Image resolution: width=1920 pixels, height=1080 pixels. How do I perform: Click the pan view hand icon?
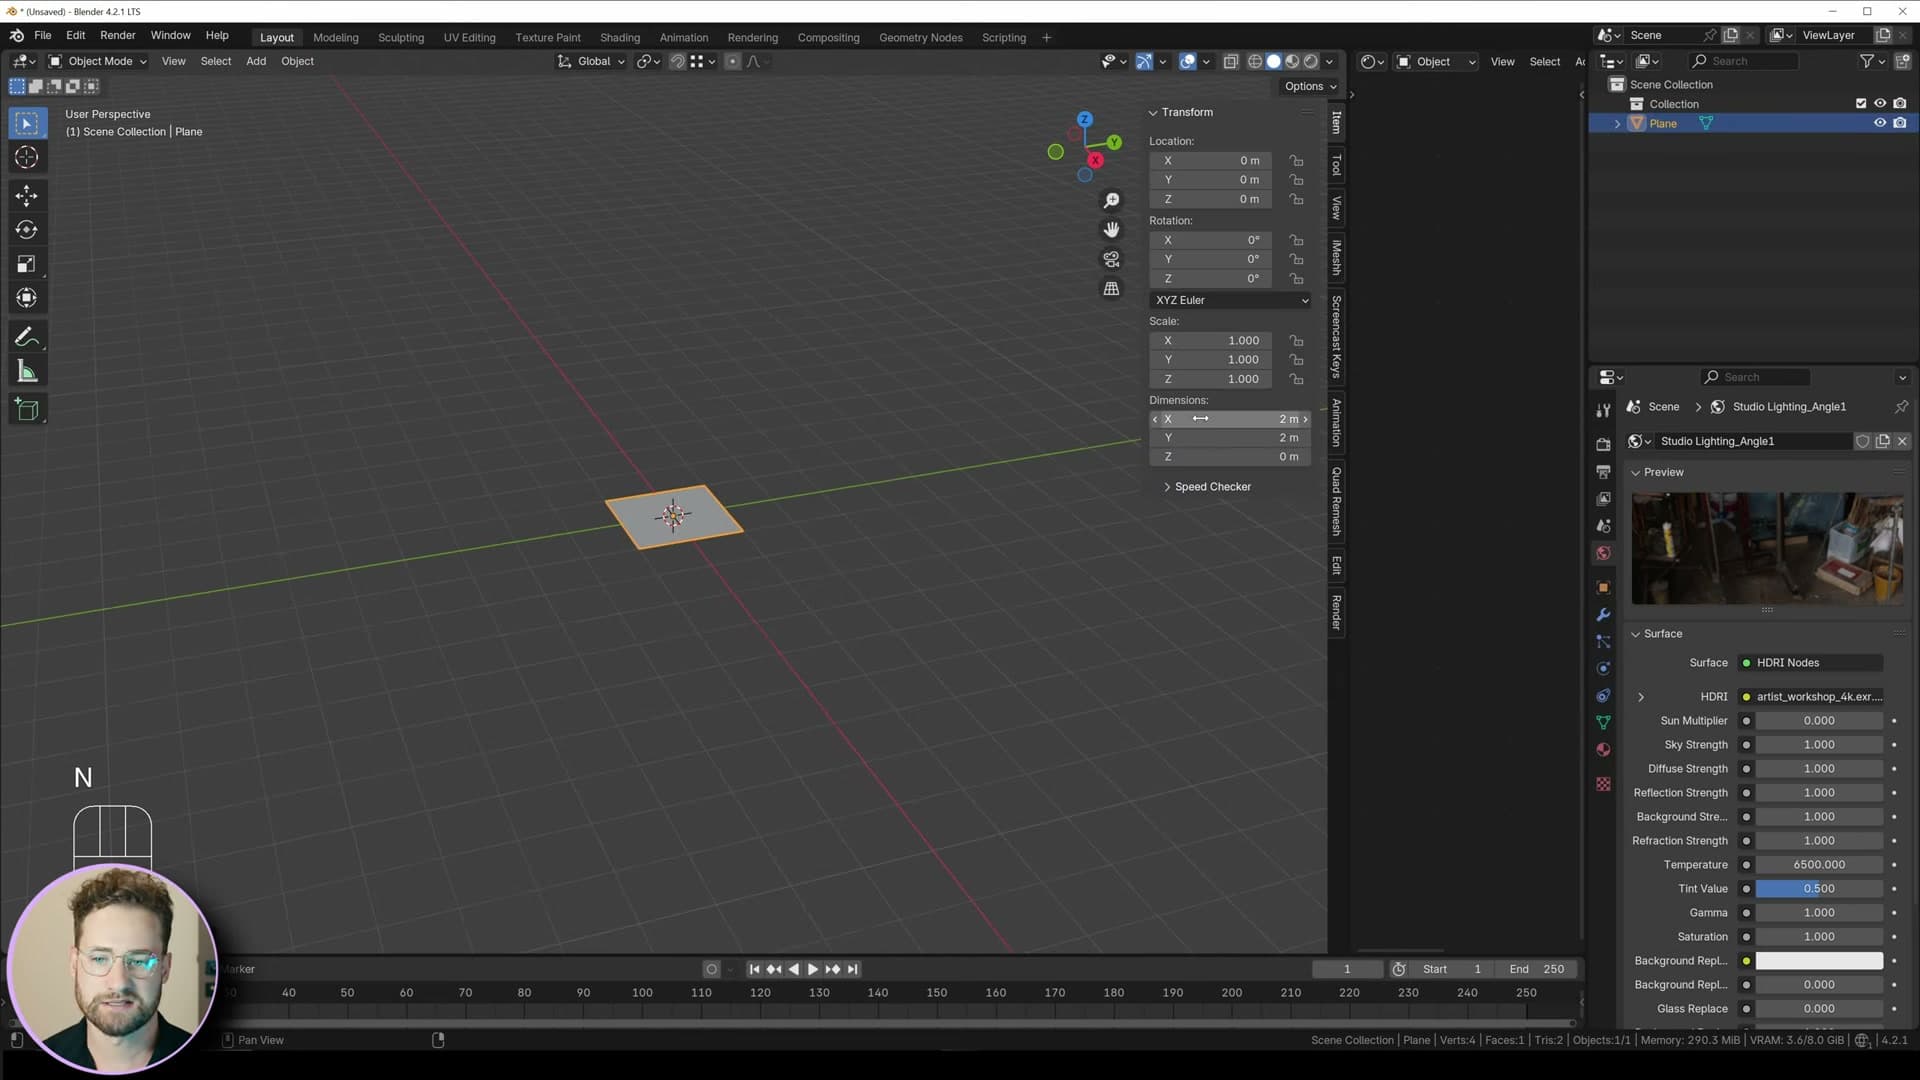pyautogui.click(x=1111, y=230)
